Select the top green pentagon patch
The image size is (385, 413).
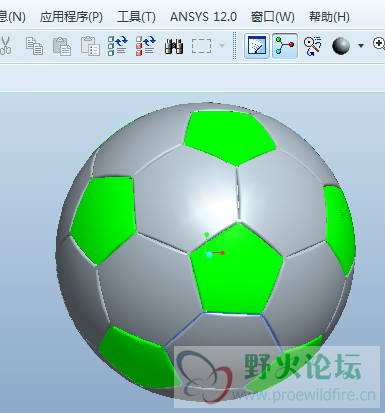230,137
